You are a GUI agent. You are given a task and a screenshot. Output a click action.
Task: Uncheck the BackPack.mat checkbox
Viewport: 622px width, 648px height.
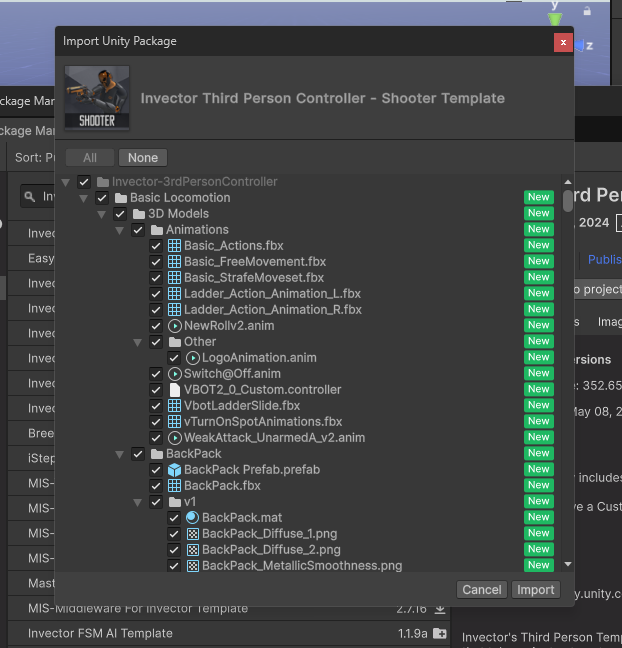click(x=174, y=518)
